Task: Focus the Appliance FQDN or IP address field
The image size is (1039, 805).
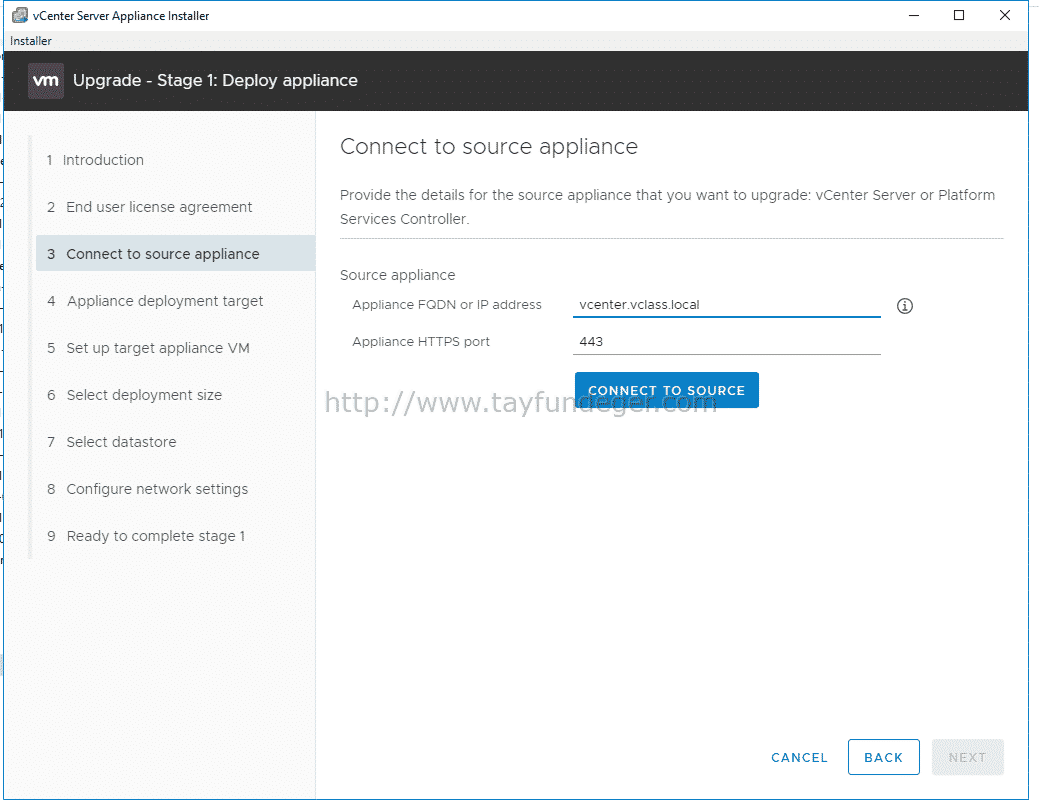Action: tap(727, 305)
